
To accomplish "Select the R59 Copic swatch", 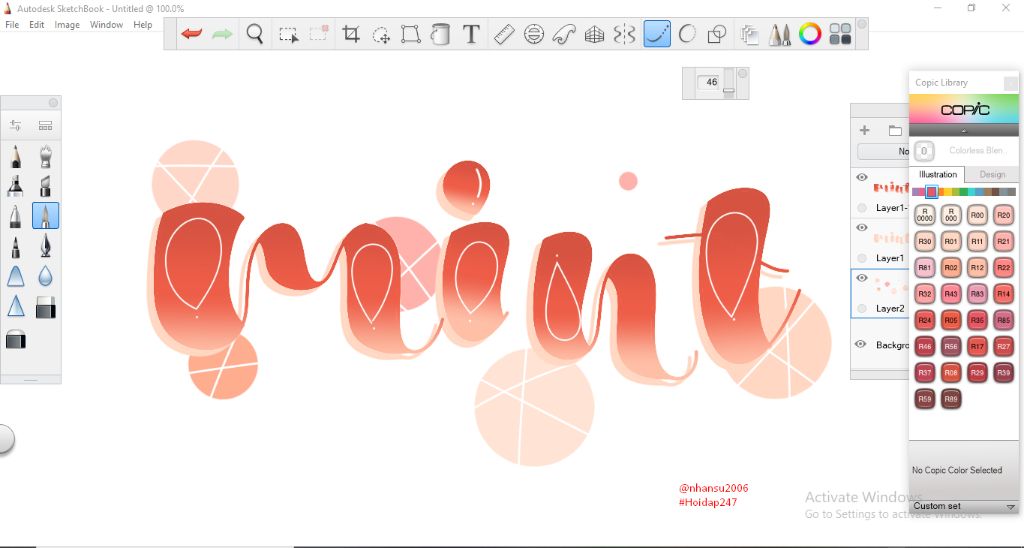I will tap(925, 398).
